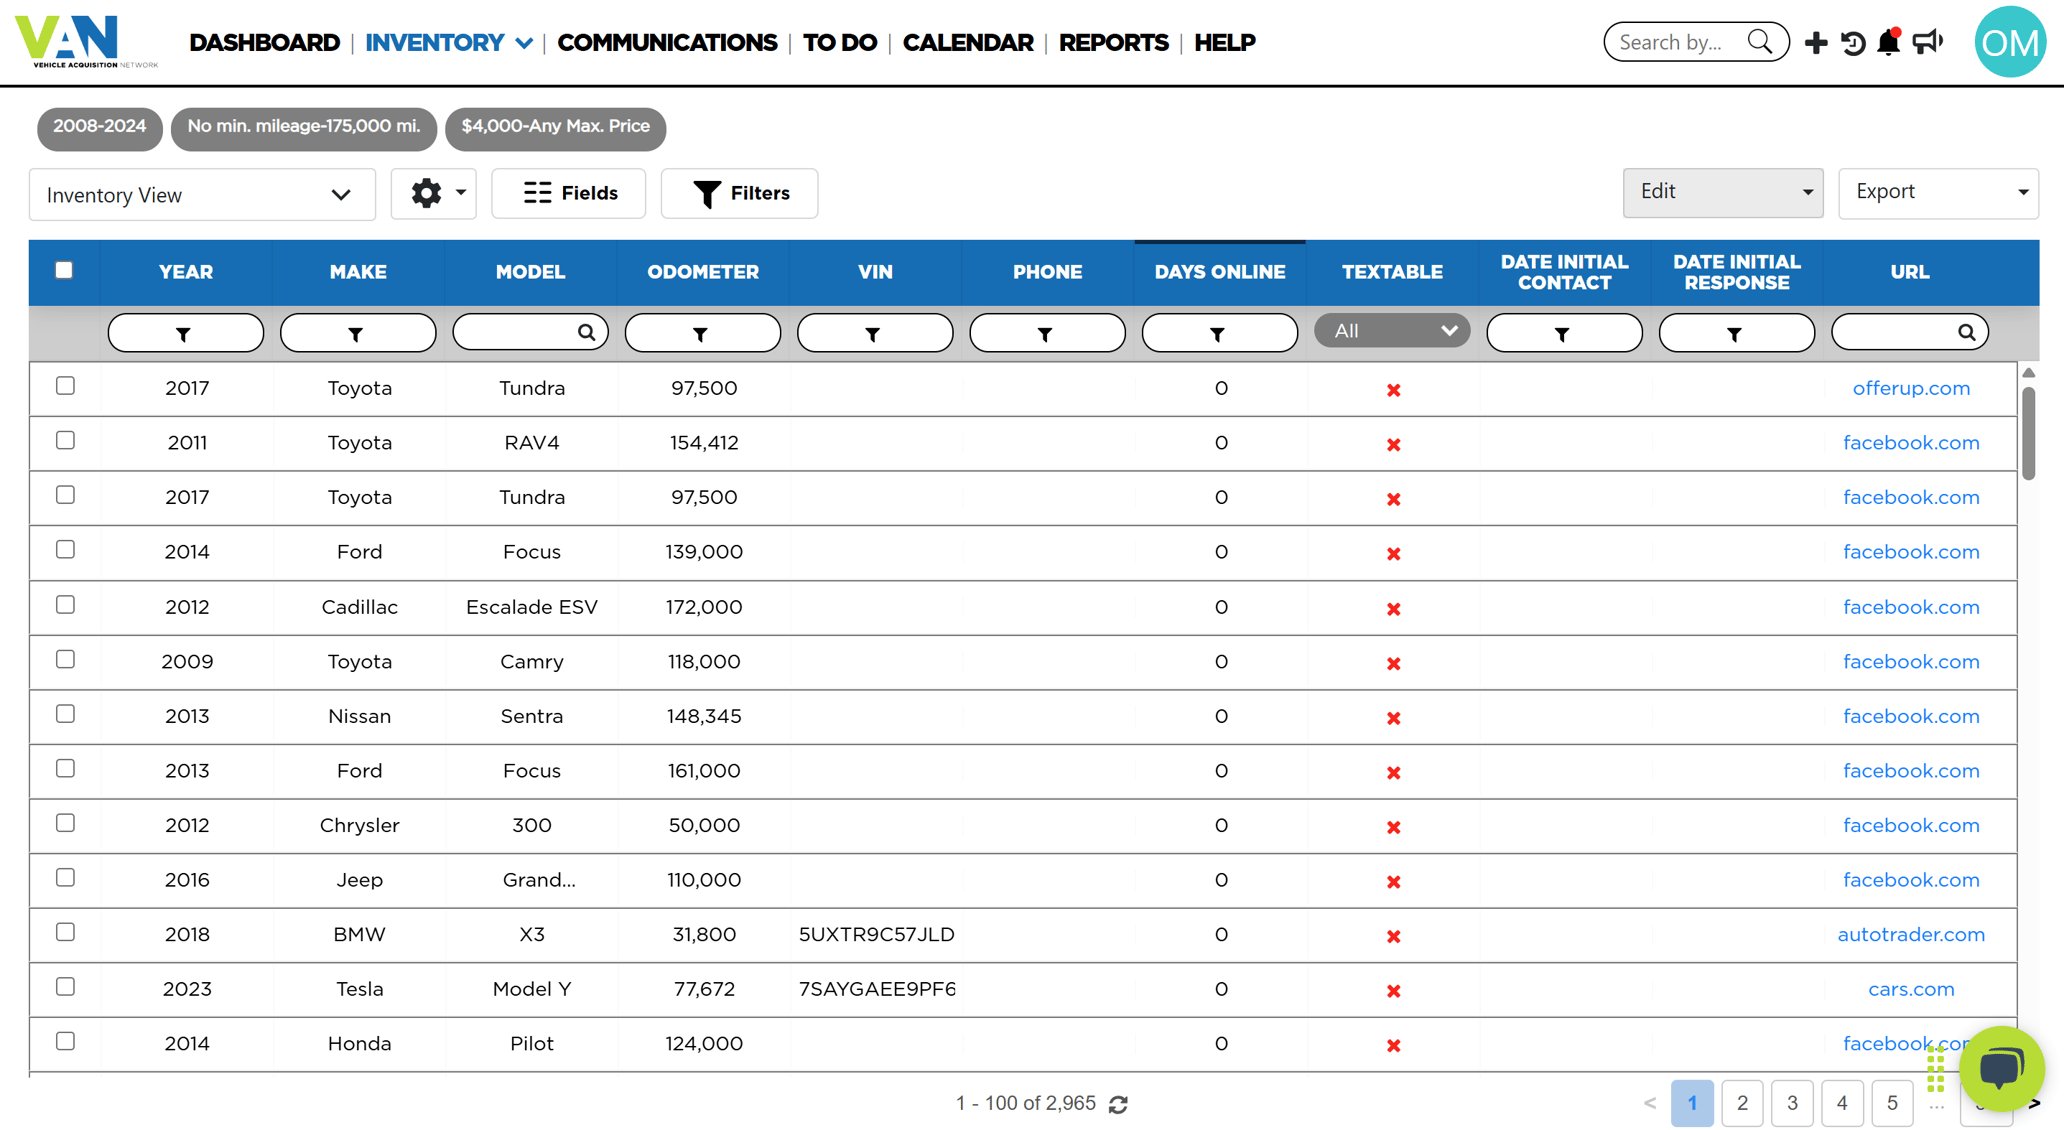The height and width of the screenshot is (1130, 2064).
Task: Click the Fields button
Action: point(569,193)
